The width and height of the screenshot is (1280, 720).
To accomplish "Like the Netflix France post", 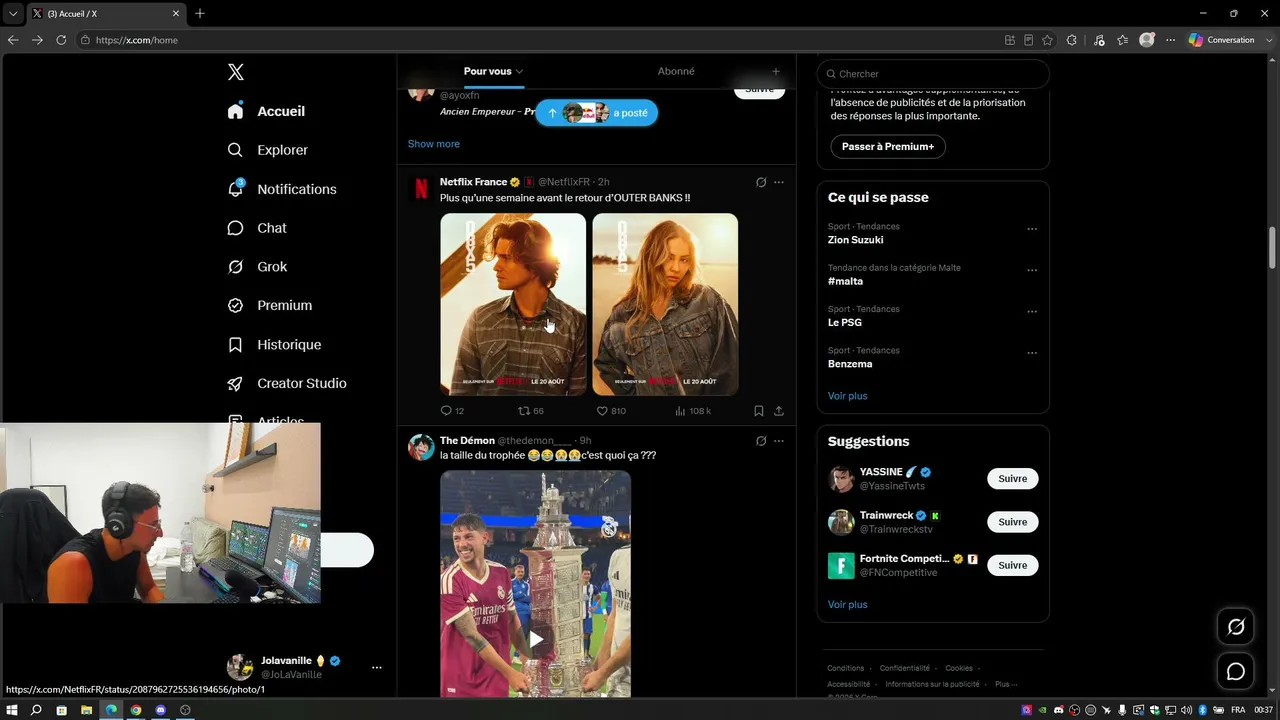I will coord(610,411).
